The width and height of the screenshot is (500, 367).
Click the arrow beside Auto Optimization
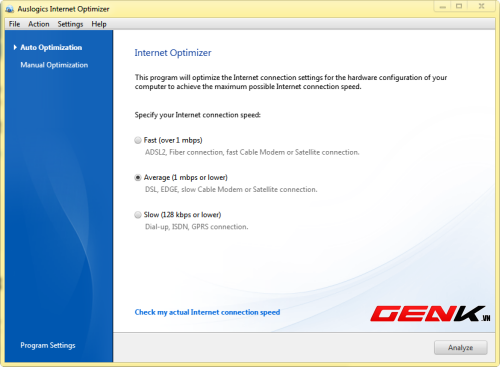pos(15,47)
